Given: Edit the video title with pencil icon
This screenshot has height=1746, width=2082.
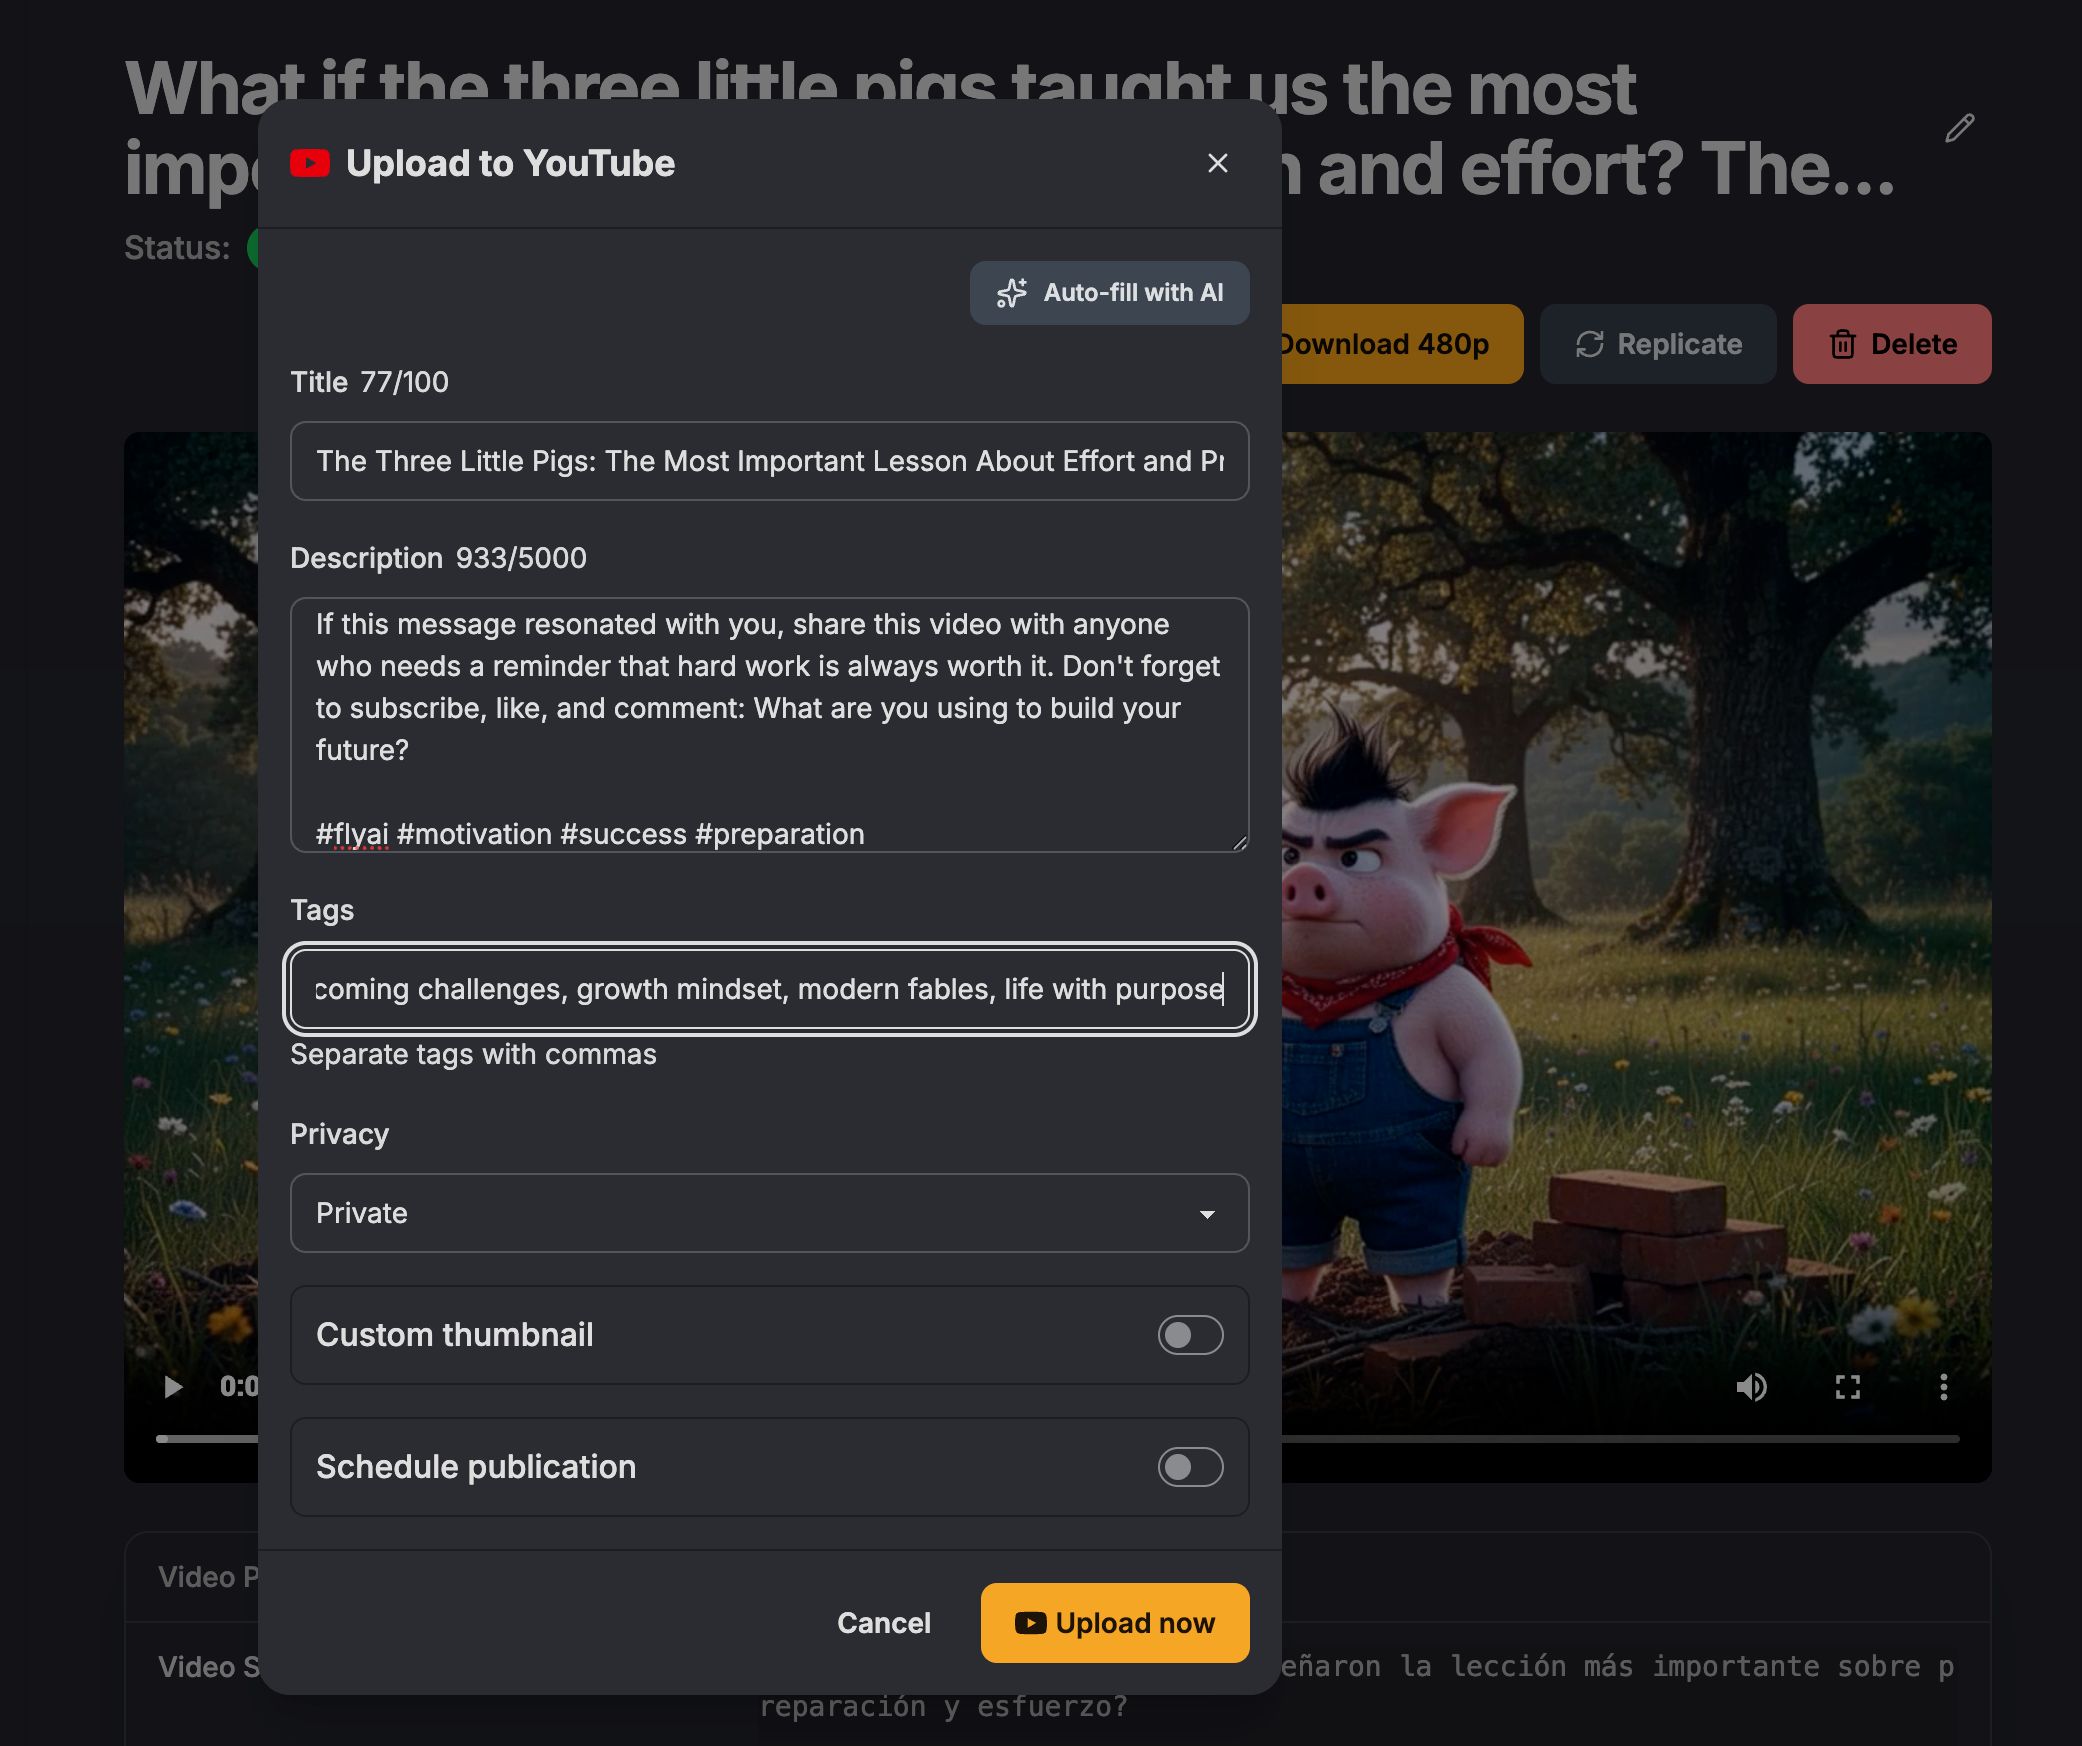Looking at the screenshot, I should 1959,128.
